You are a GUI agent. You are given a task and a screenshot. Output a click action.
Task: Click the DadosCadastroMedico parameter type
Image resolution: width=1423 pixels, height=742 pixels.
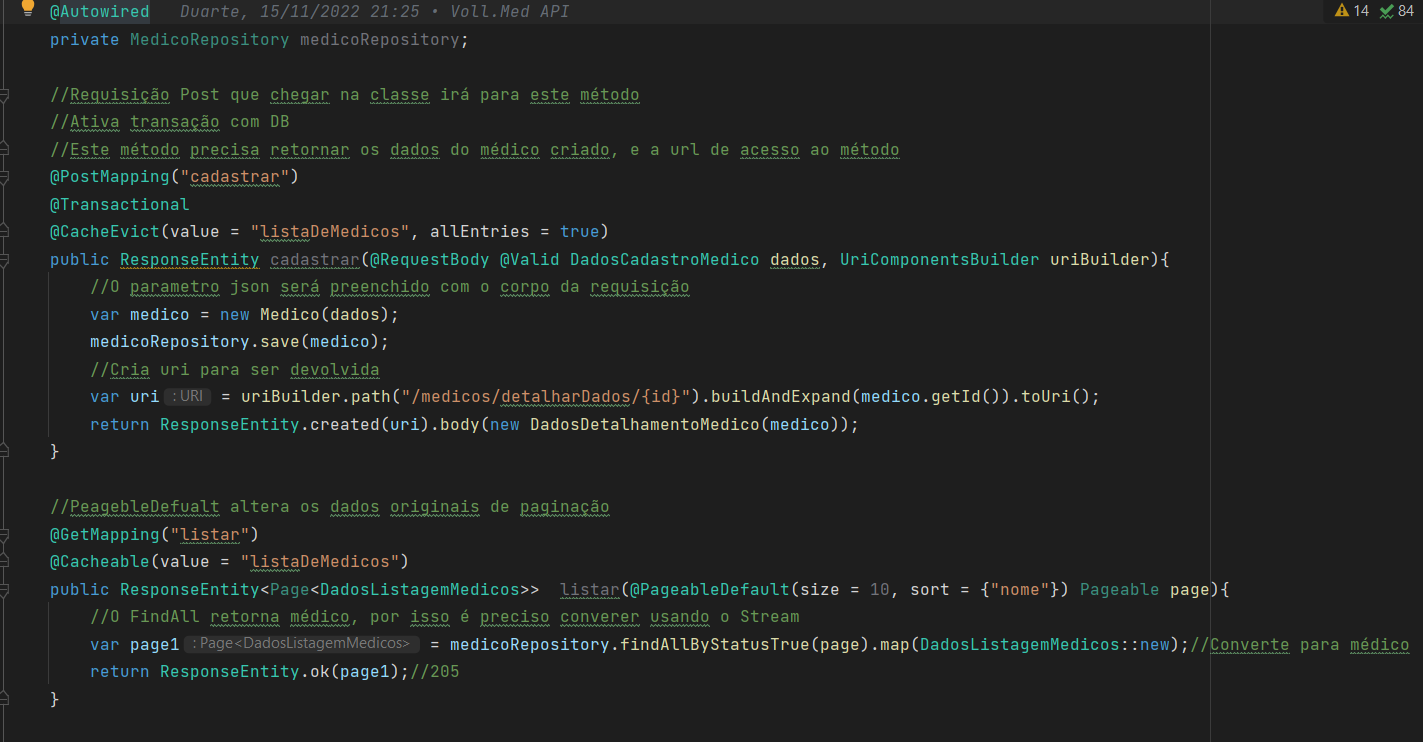click(665, 259)
